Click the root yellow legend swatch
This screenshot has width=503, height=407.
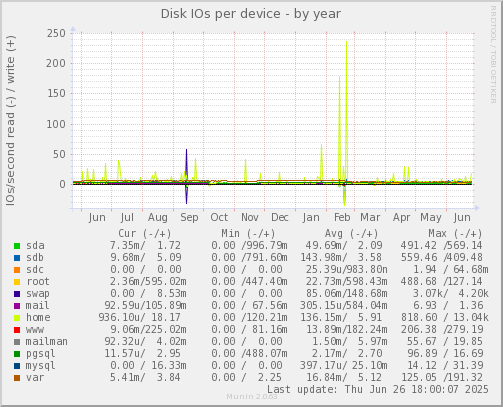tap(17, 282)
